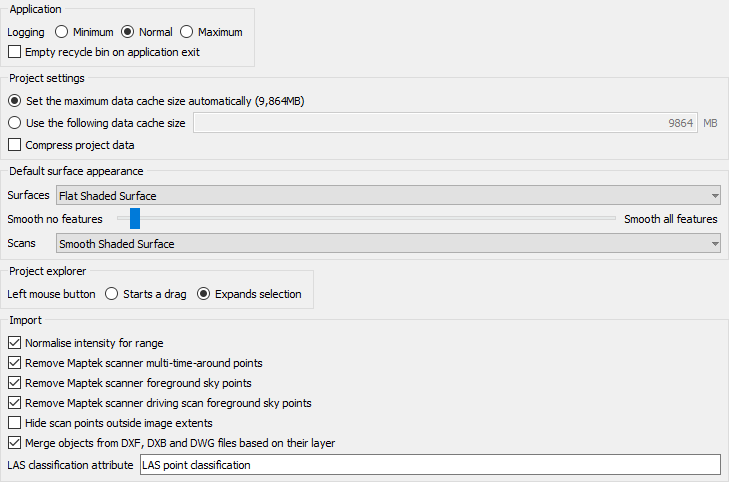Click the smooth features slider handle
Image resolution: width=729 pixels, height=482 pixels.
coord(135,218)
